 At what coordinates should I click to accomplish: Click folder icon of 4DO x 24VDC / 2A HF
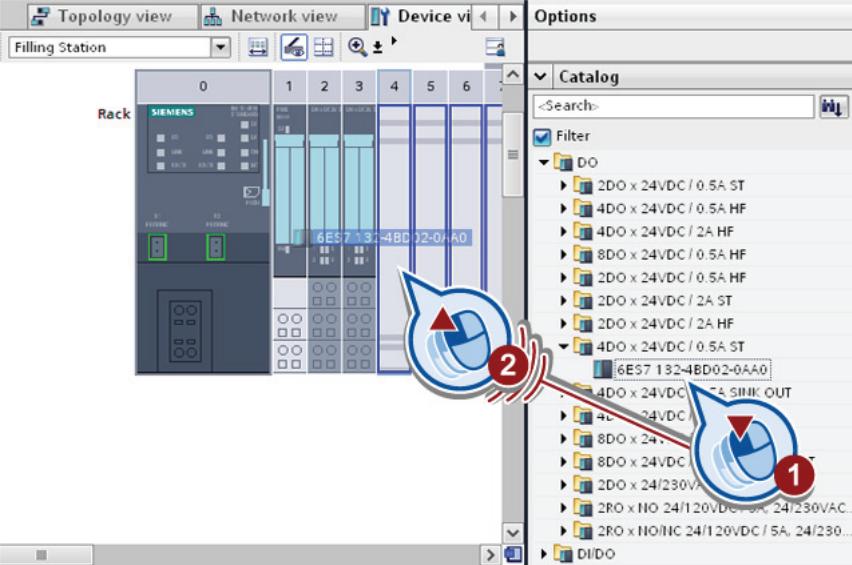click(583, 231)
